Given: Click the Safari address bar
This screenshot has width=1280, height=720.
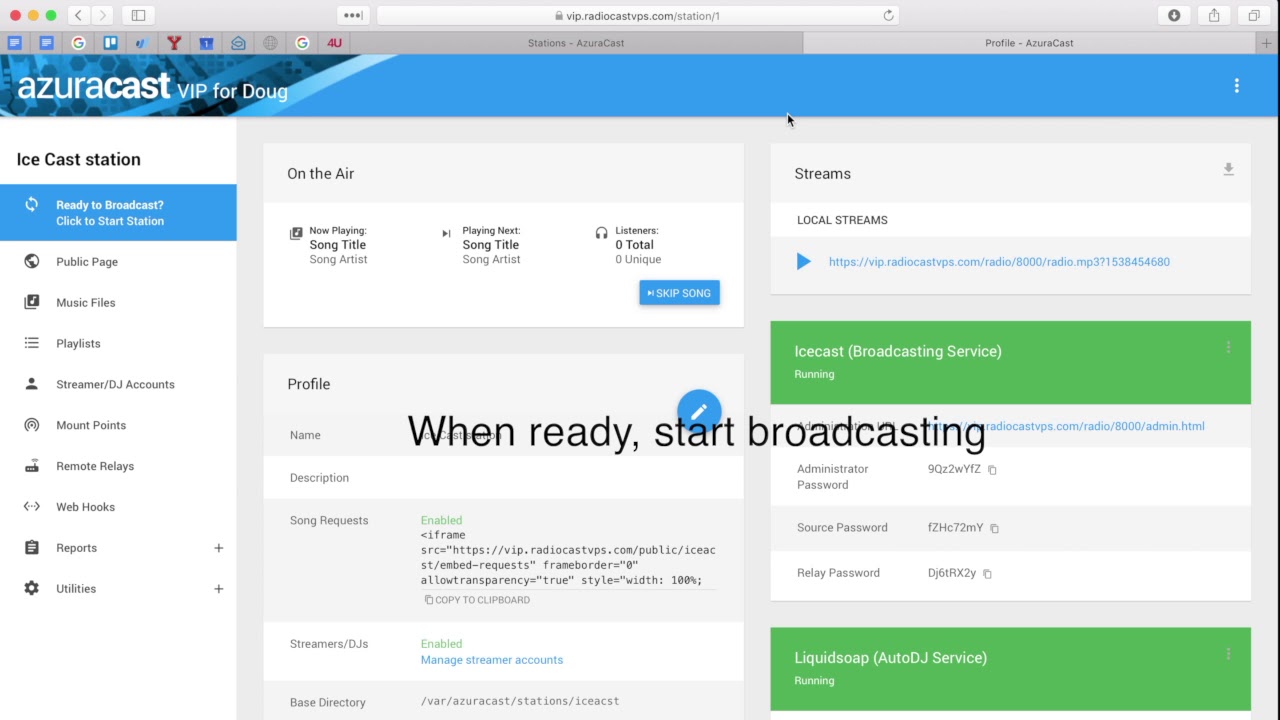Looking at the screenshot, I should click(638, 15).
